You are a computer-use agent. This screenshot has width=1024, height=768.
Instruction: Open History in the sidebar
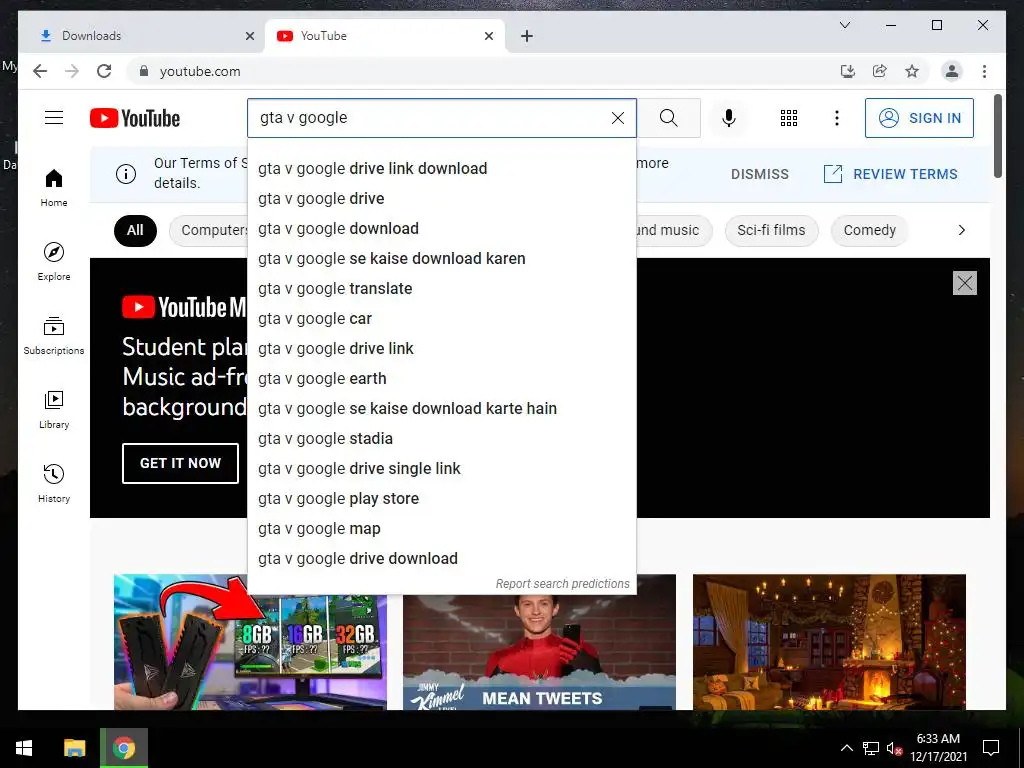coord(54,483)
